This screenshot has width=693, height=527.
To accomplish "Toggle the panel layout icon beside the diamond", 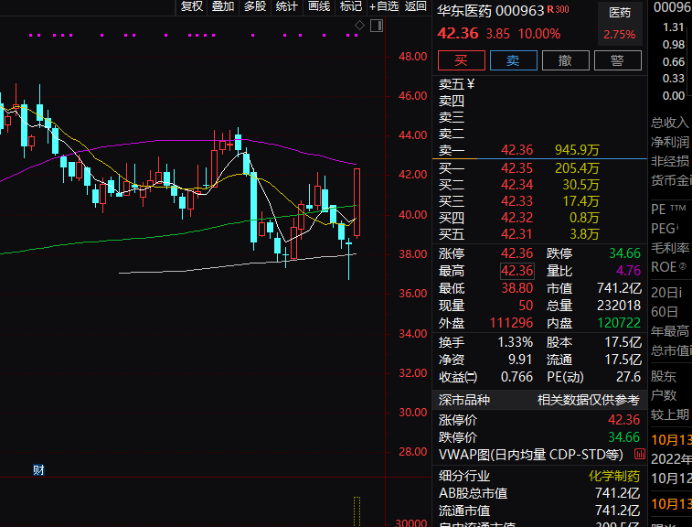I will pyautogui.click(x=377, y=26).
